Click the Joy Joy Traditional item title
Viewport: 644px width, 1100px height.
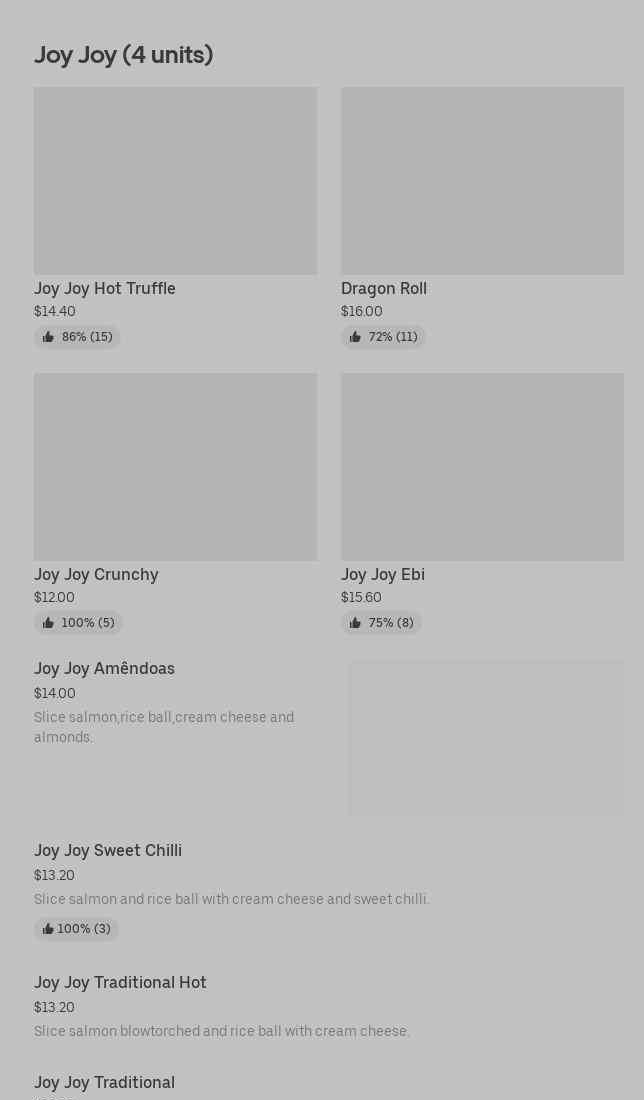coord(104,1083)
